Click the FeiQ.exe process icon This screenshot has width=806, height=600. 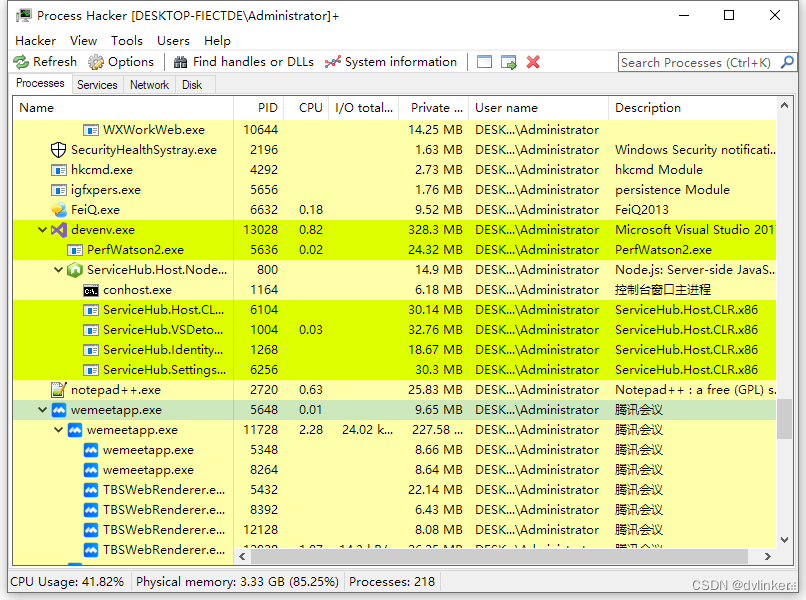coord(59,210)
